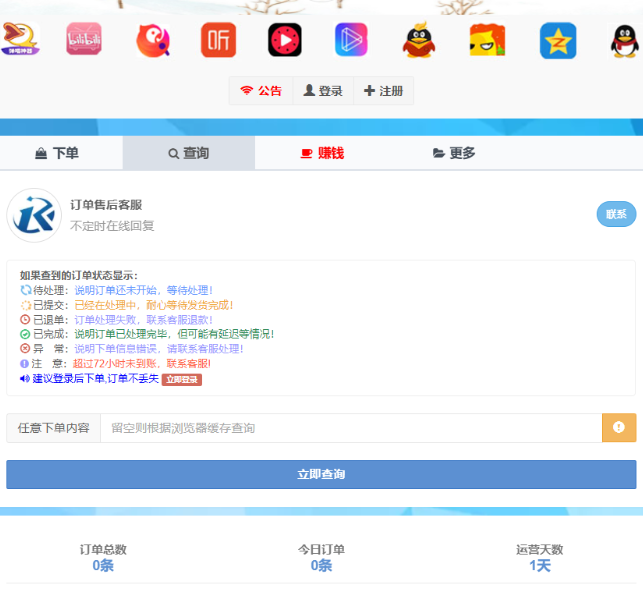Click the 异常 red cross icon
643x596 pixels.
coord(25,349)
